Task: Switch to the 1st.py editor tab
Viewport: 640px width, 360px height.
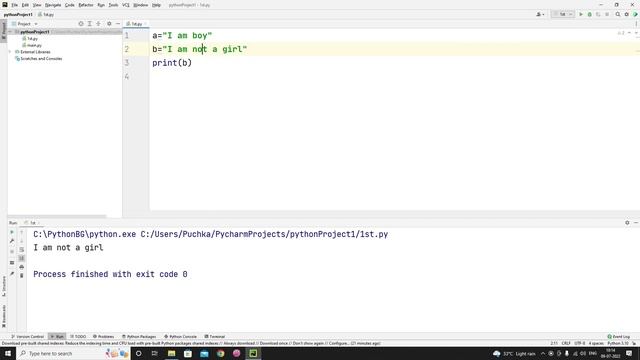Action: click(x=135, y=24)
